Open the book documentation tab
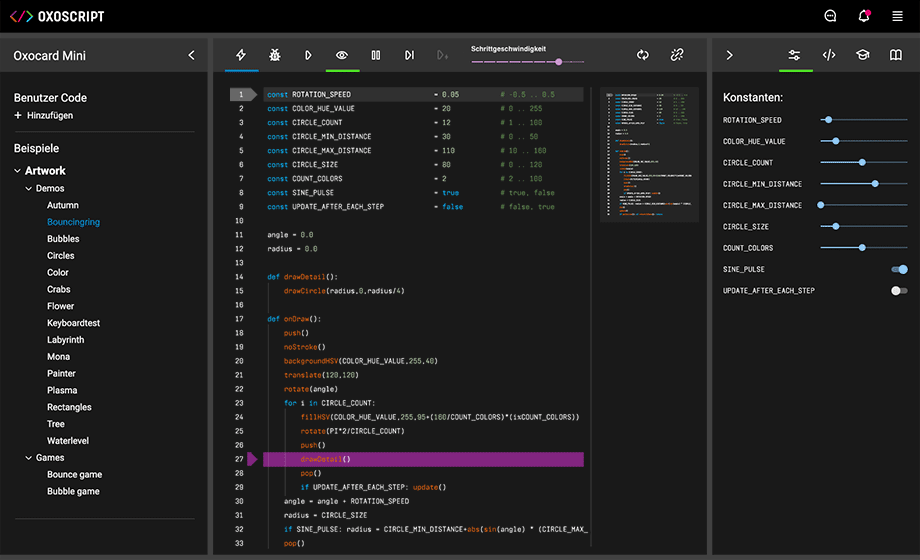Image resolution: width=920 pixels, height=560 pixels. (896, 55)
